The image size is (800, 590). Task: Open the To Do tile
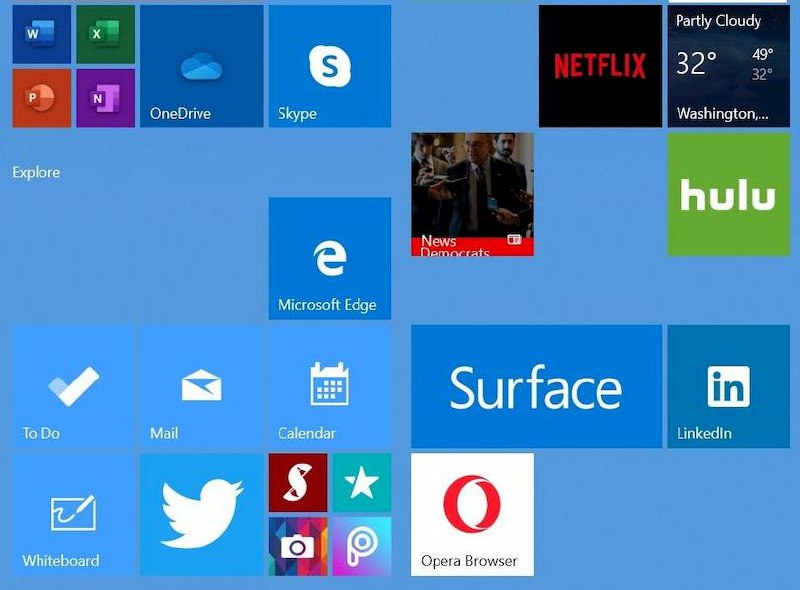[x=73, y=386]
